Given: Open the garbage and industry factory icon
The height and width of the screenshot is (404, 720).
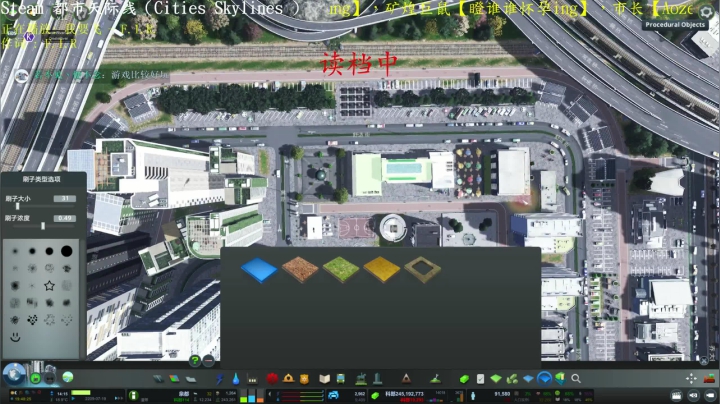Looking at the screenshot, I should [x=252, y=379].
